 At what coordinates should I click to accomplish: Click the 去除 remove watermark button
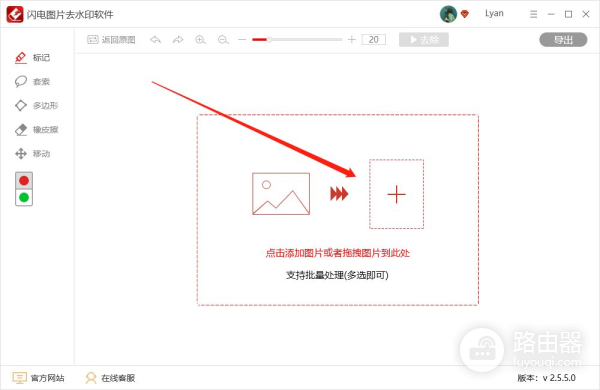pos(424,40)
